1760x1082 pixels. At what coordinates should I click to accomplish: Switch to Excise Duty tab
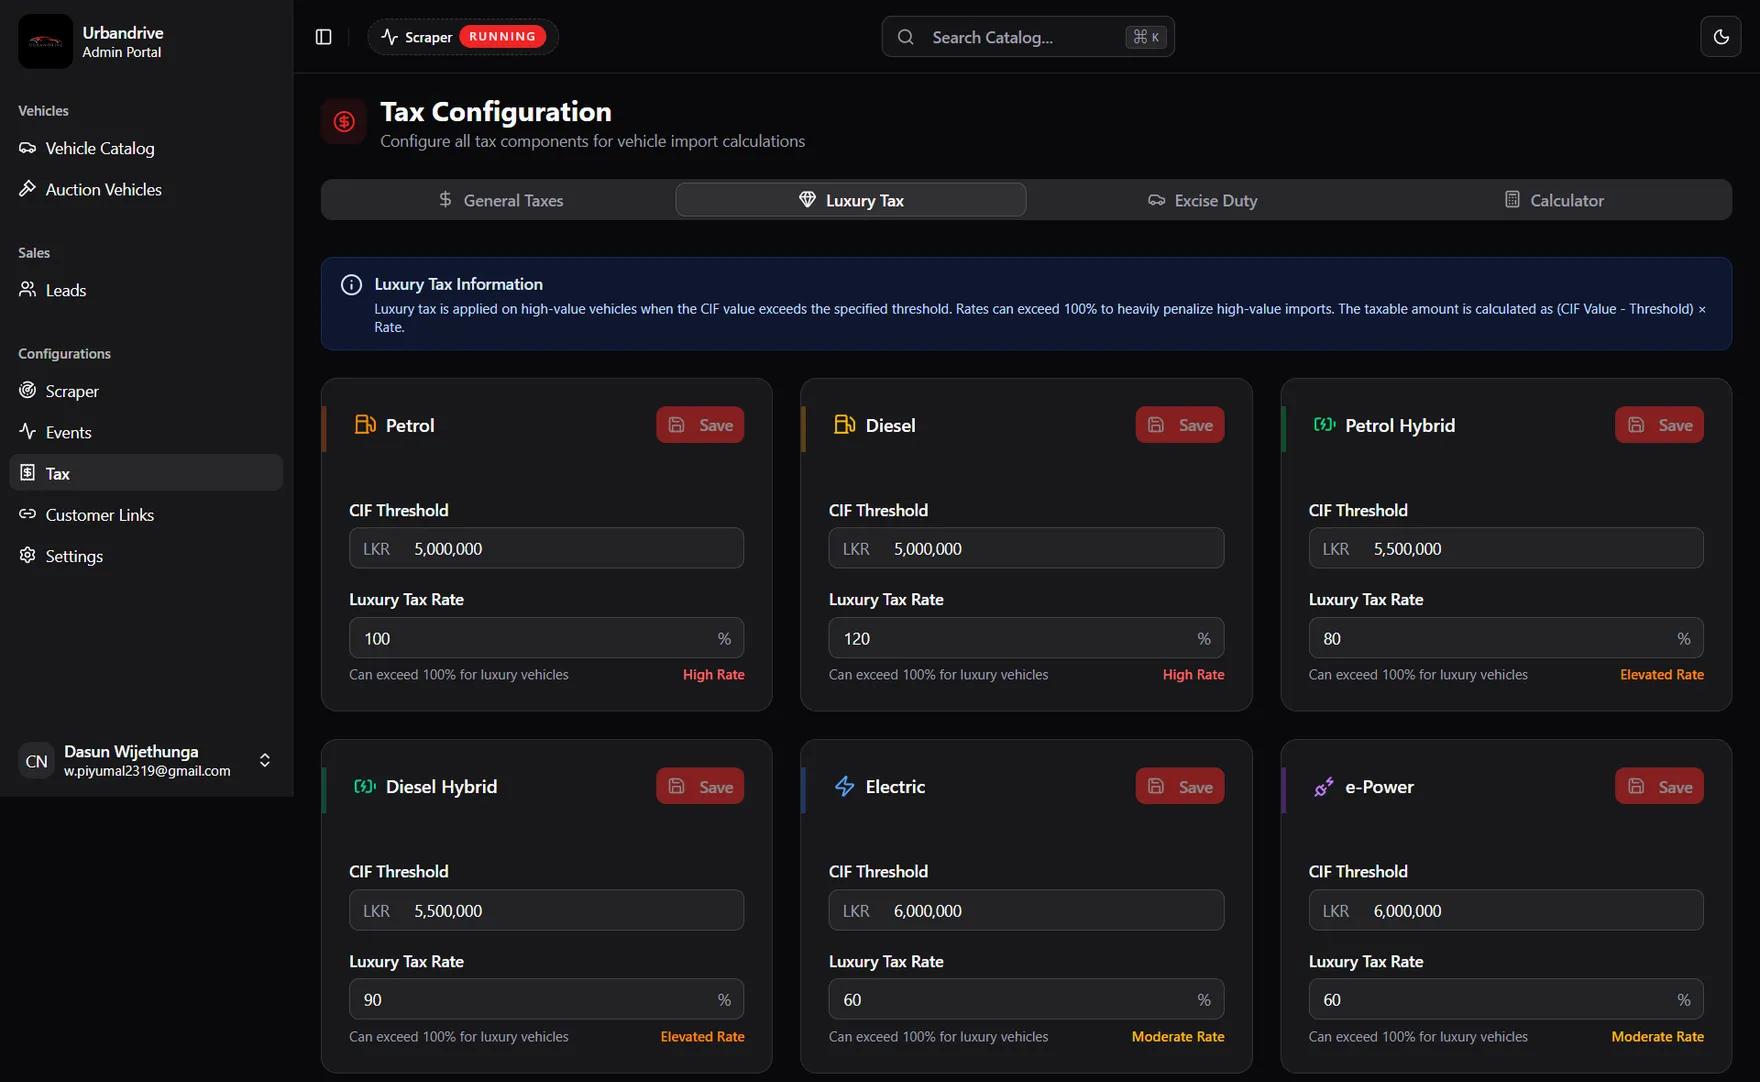tap(1202, 200)
